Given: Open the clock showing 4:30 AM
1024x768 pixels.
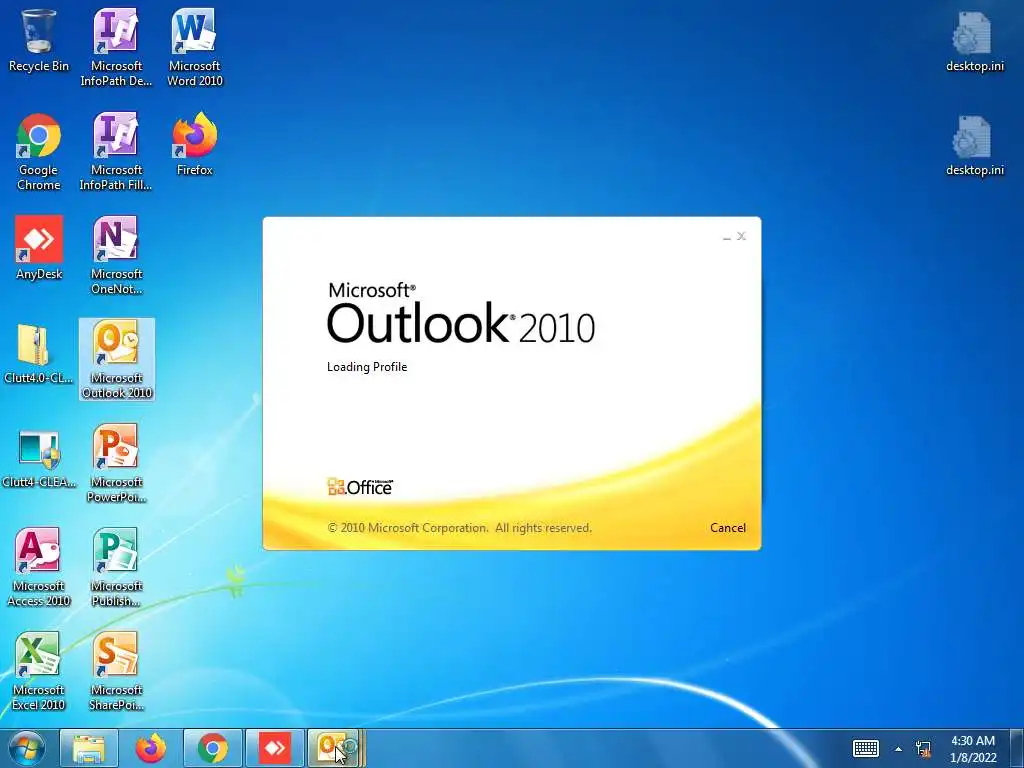Looking at the screenshot, I should point(973,749).
